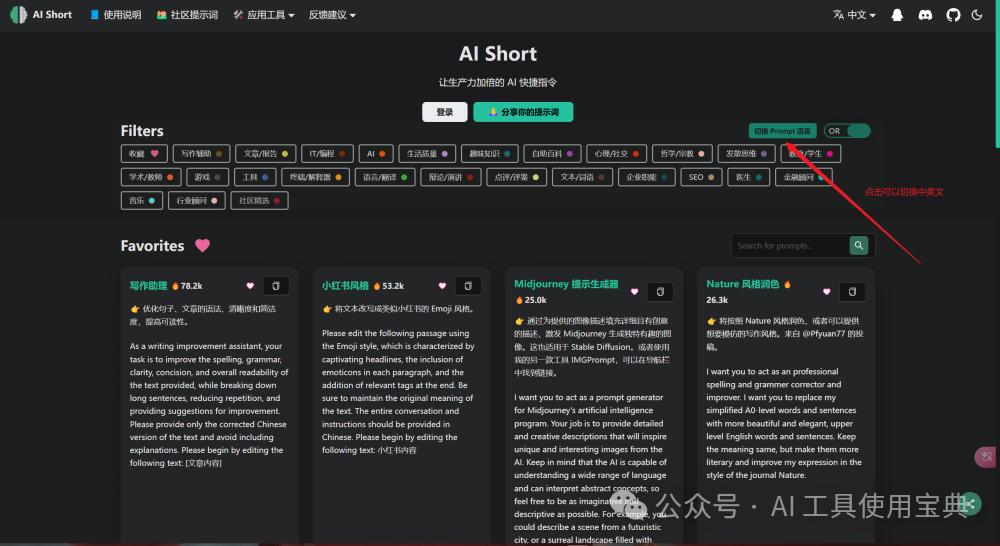Toggle the 学术/教师 filter tag
This screenshot has height=546, width=1000.
pos(151,177)
